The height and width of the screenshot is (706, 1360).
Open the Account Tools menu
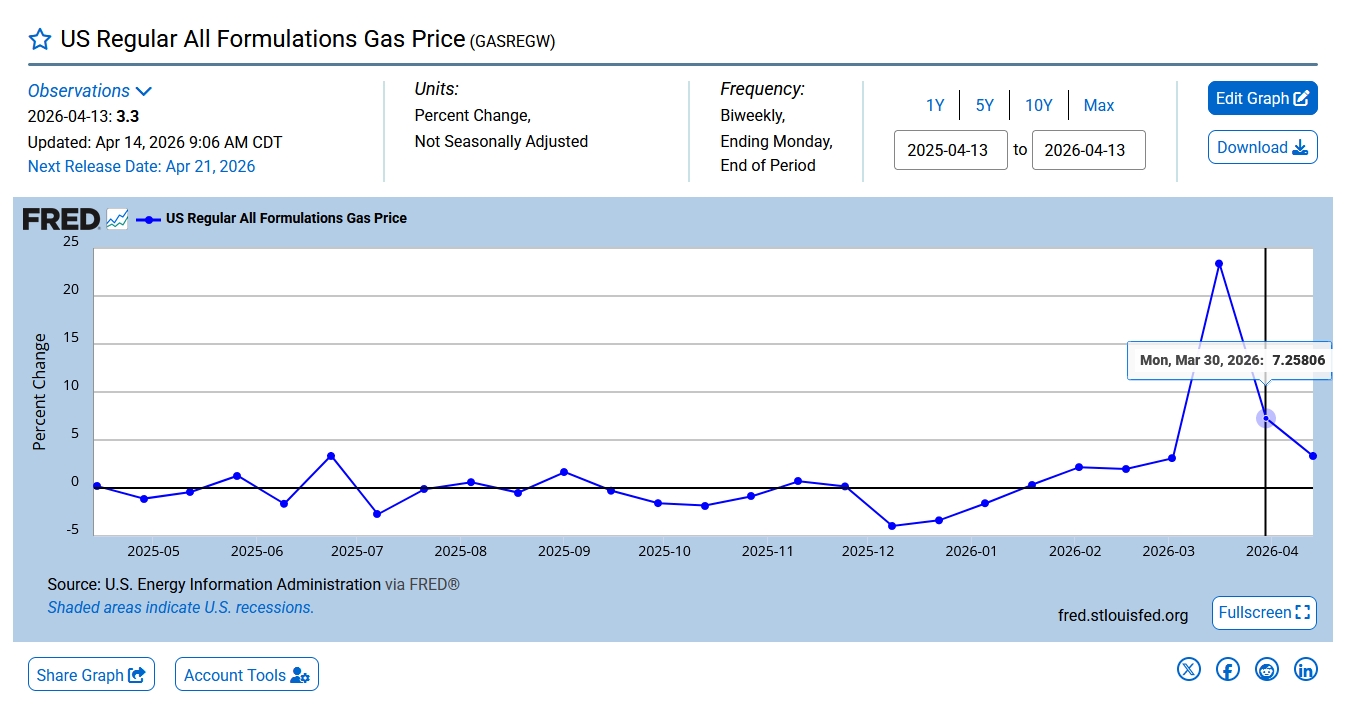pyautogui.click(x=246, y=675)
